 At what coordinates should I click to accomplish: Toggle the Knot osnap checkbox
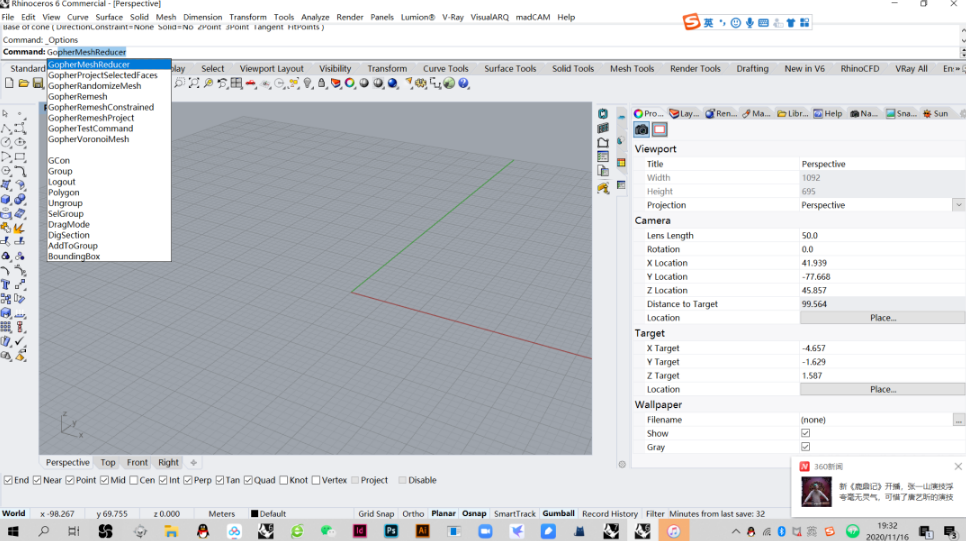(x=283, y=480)
